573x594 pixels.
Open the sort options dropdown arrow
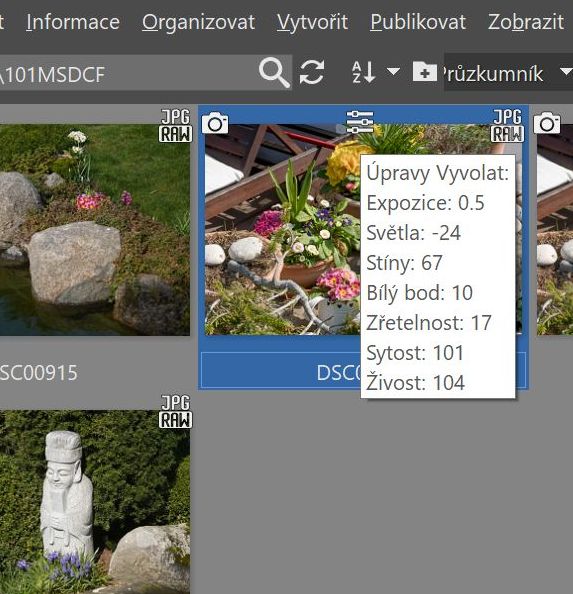coord(393,71)
